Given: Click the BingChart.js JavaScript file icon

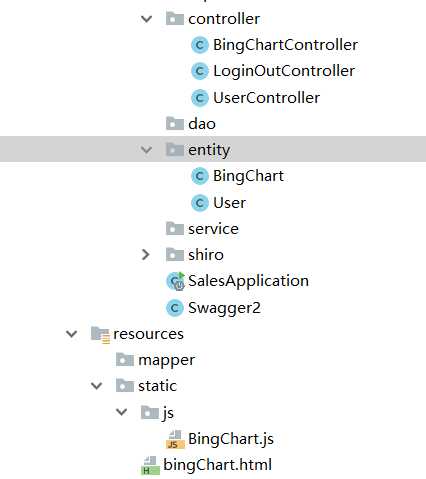Looking at the screenshot, I should [x=175, y=439].
